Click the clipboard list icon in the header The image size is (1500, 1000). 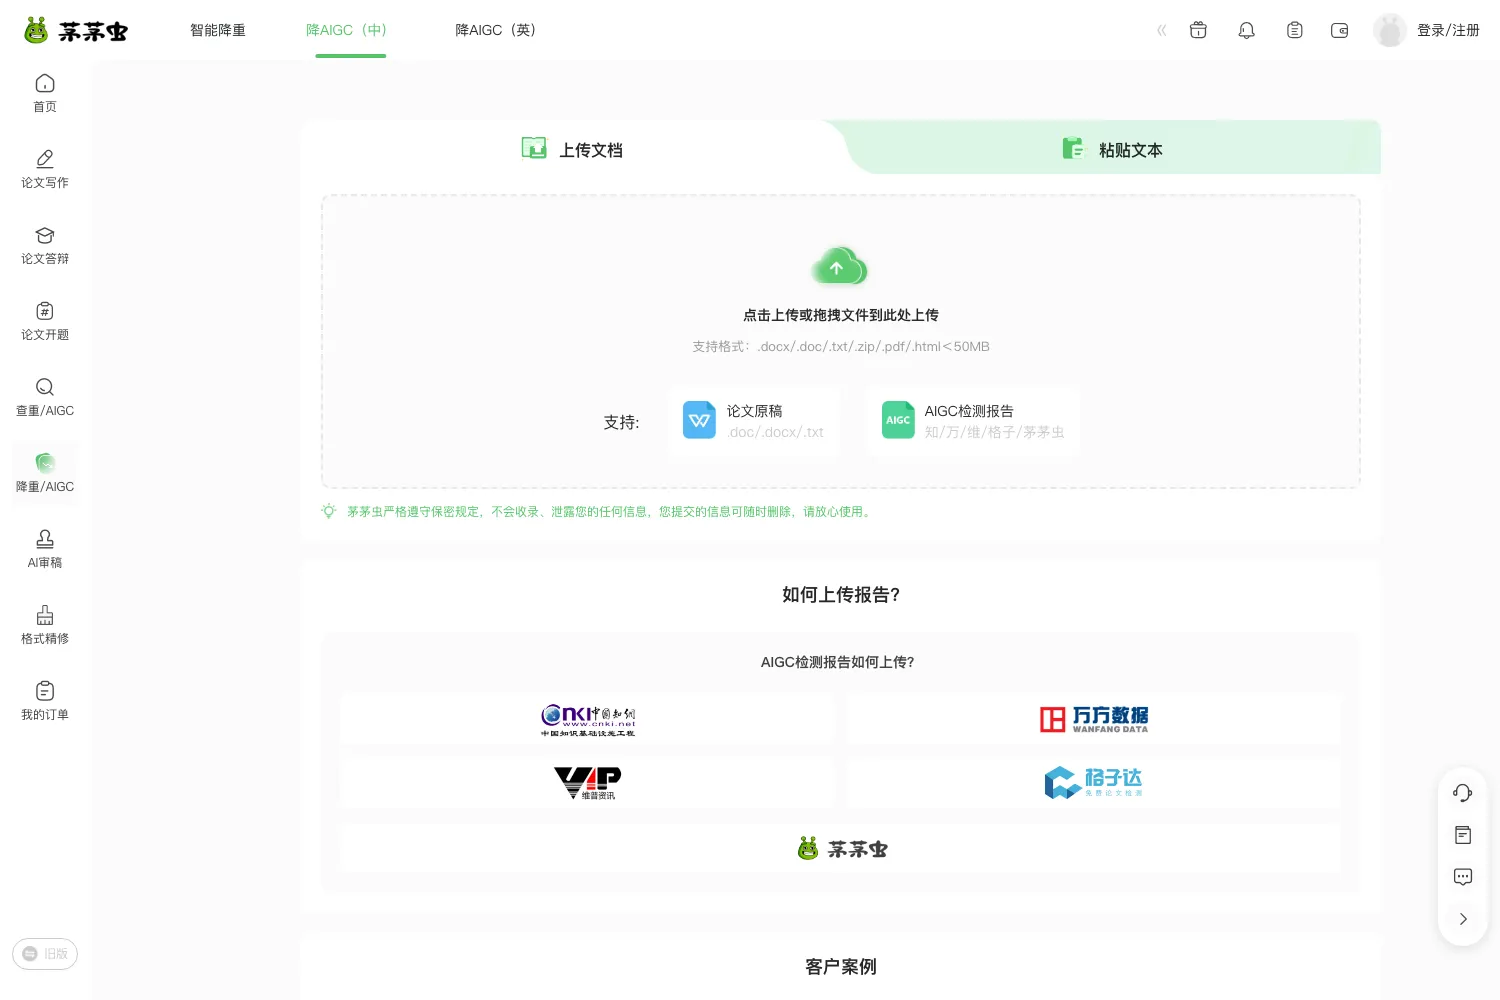coord(1294,30)
